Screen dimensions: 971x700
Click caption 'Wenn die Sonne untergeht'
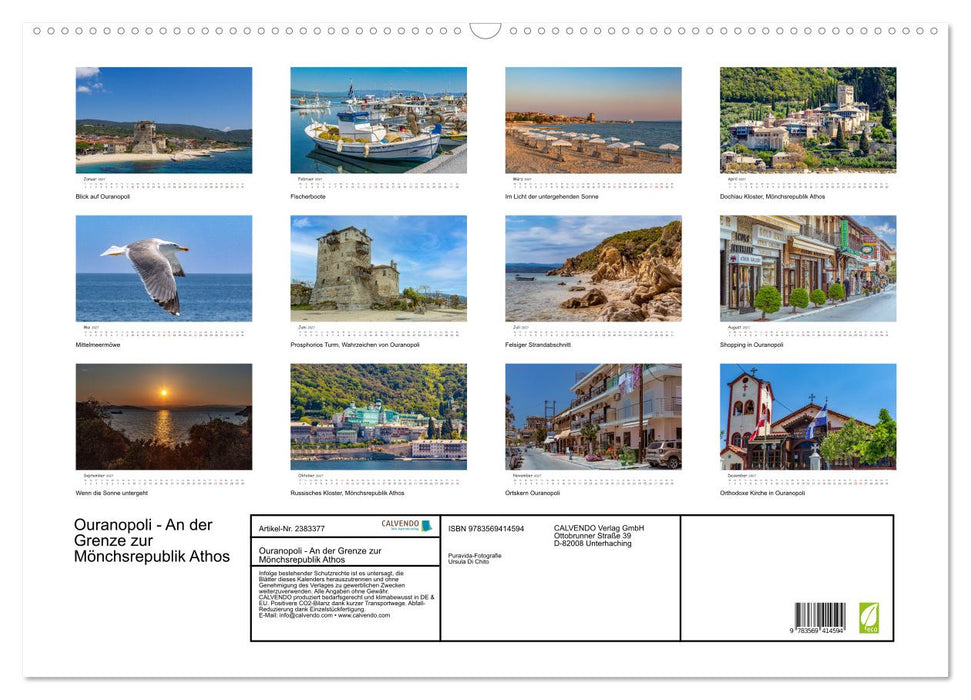pyautogui.click(x=111, y=493)
